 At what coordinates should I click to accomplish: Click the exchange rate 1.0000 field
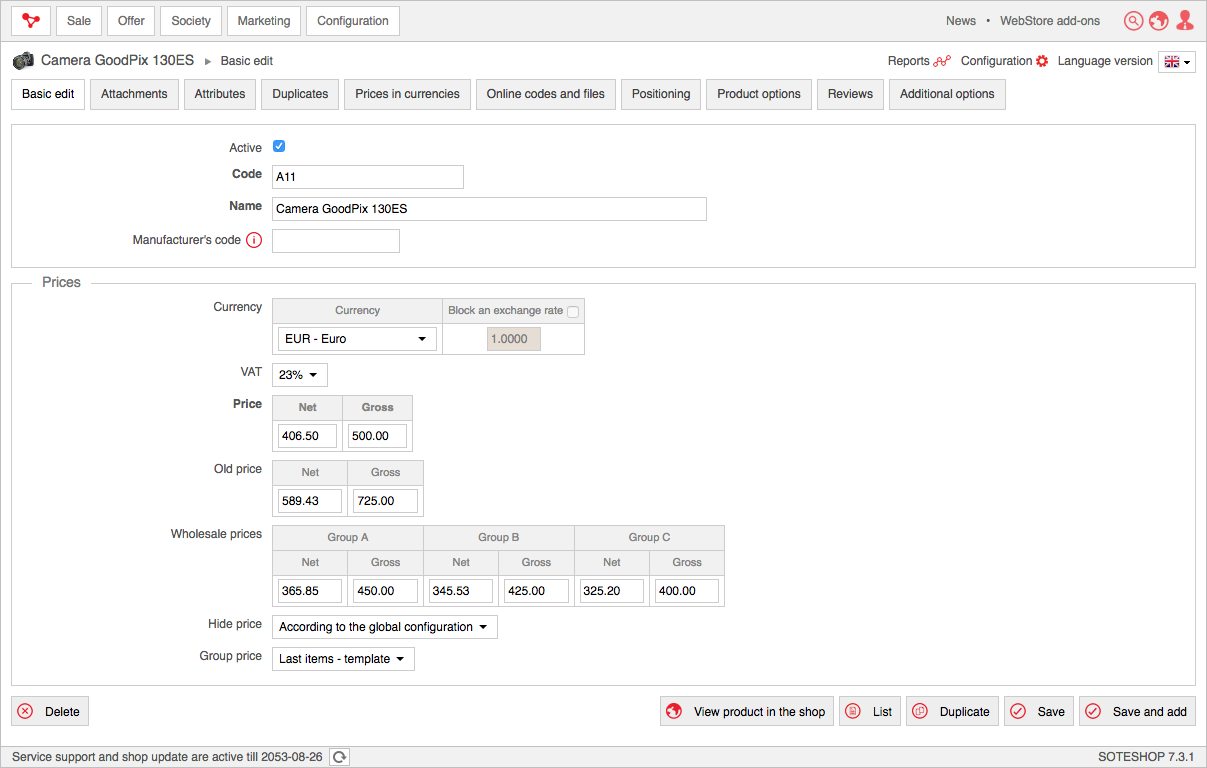[514, 339]
